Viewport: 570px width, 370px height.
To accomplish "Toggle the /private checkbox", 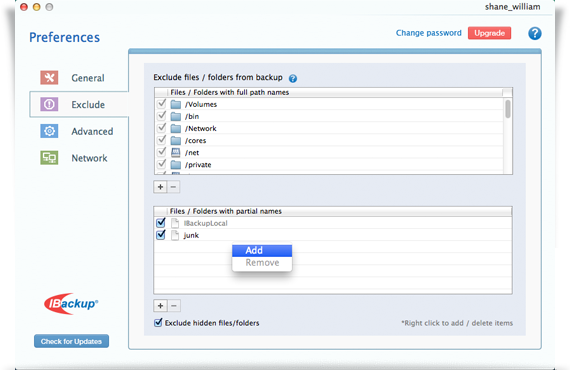I will (161, 164).
